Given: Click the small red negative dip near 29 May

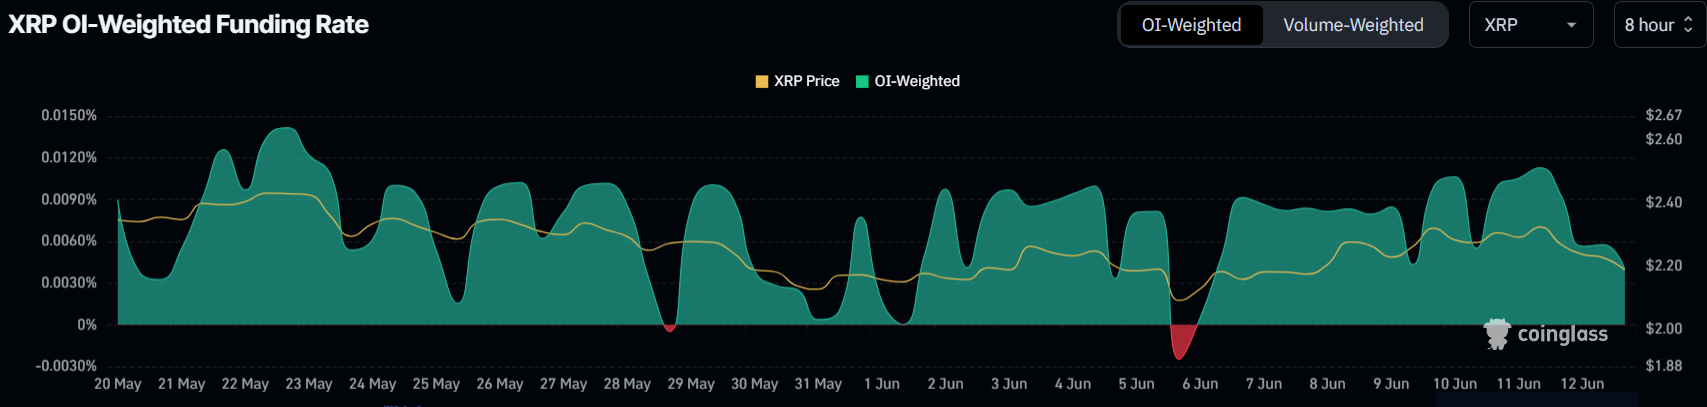Looking at the screenshot, I should (x=669, y=327).
